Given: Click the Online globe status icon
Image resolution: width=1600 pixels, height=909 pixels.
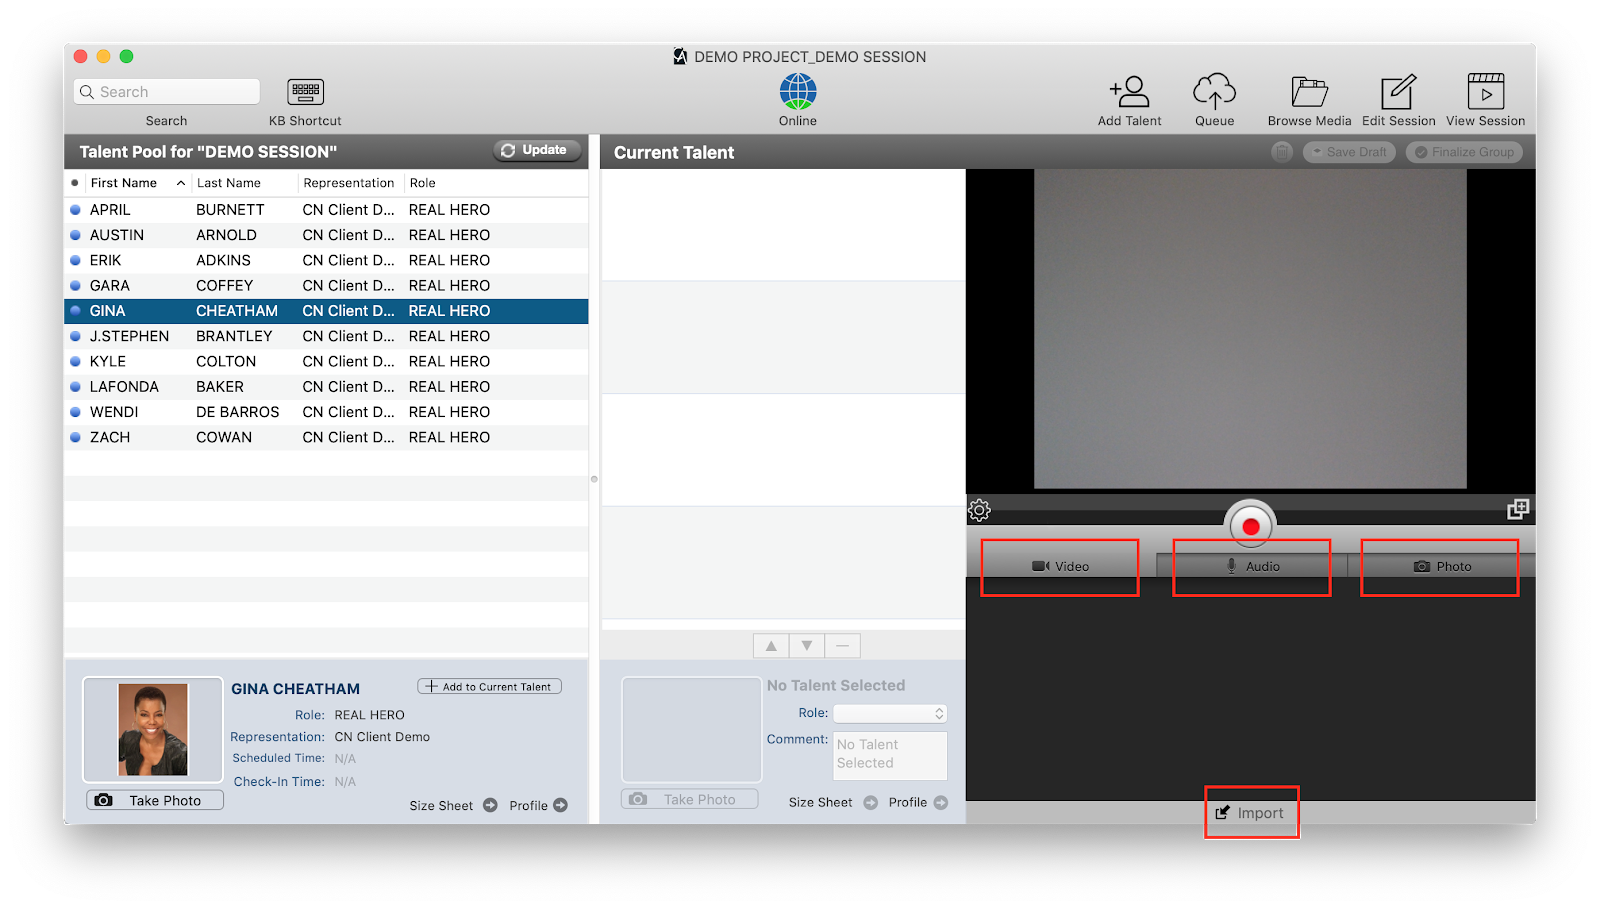Looking at the screenshot, I should point(798,92).
